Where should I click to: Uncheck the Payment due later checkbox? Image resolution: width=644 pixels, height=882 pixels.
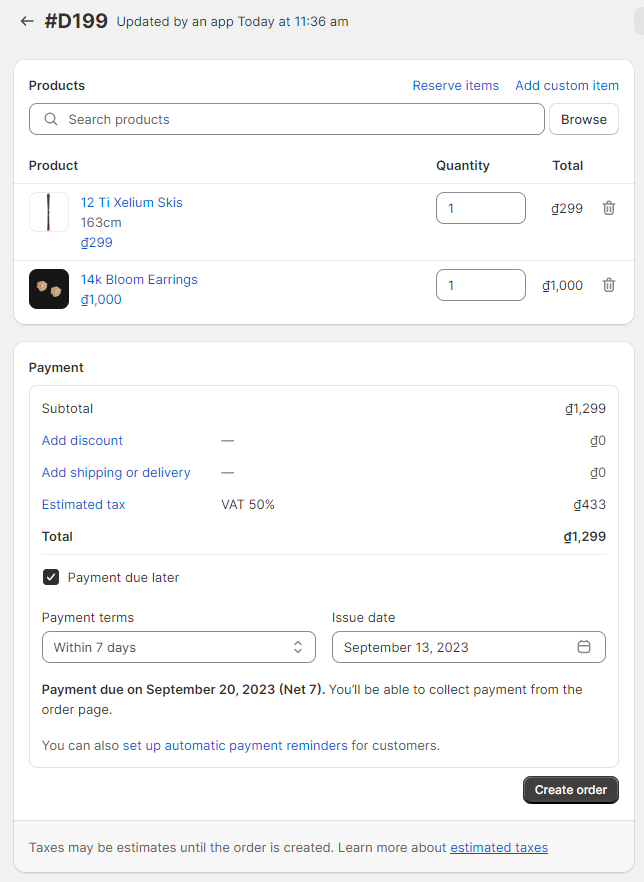(51, 577)
